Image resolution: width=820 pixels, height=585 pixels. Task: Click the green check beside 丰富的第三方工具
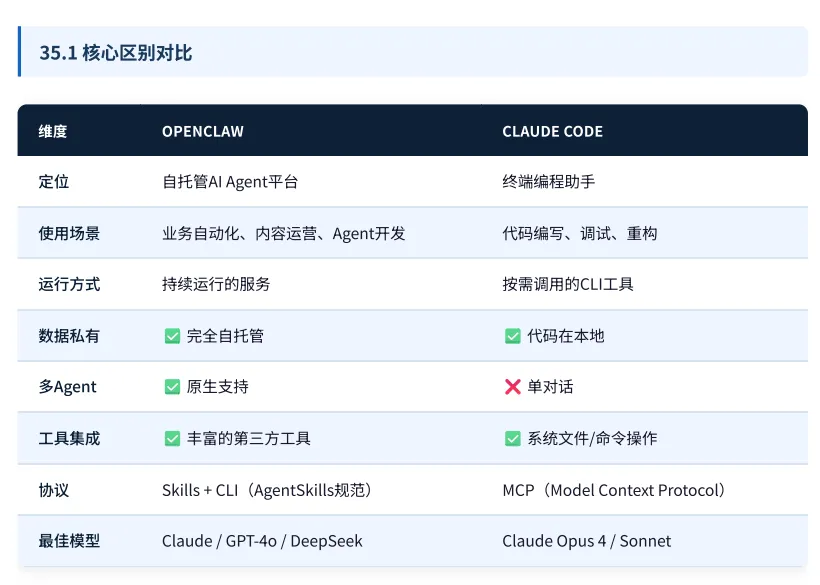pos(172,439)
